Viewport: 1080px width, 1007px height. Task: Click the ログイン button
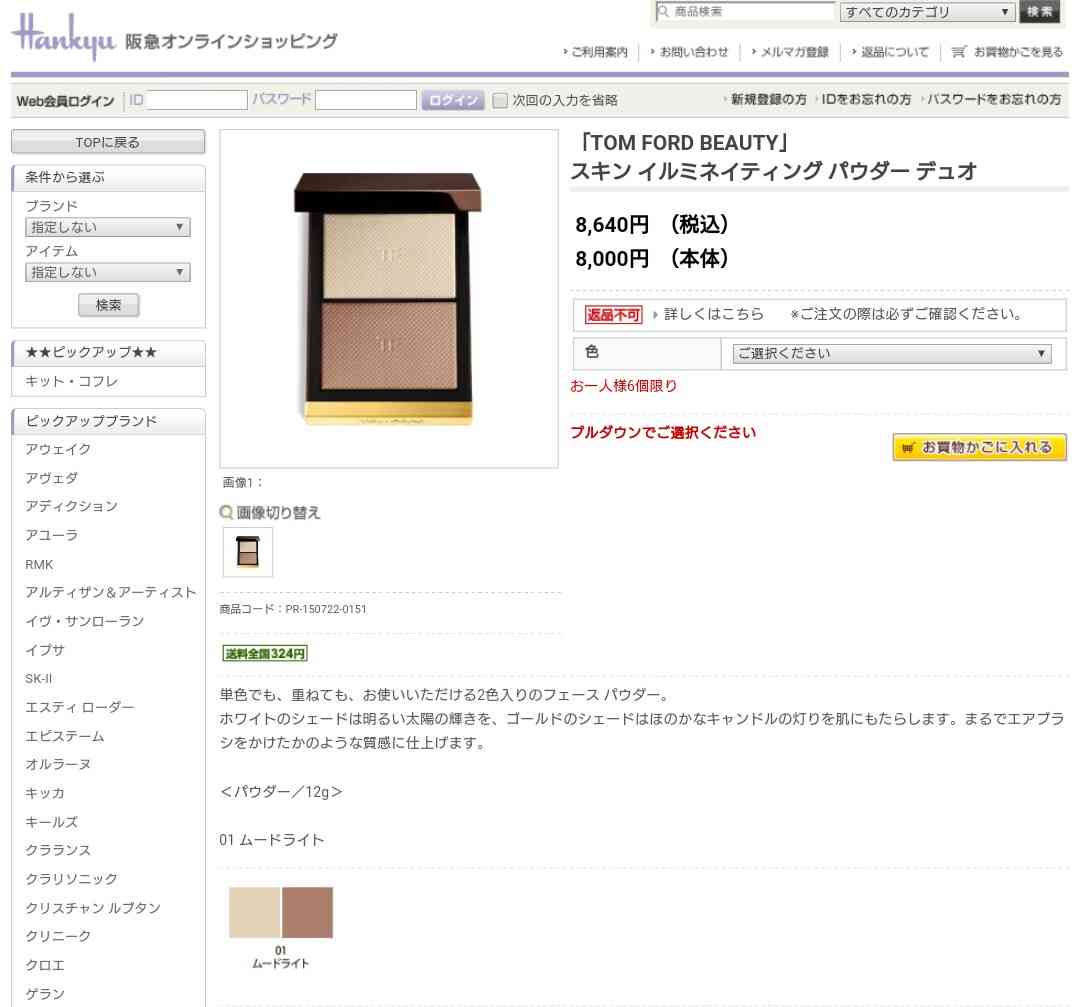click(453, 101)
